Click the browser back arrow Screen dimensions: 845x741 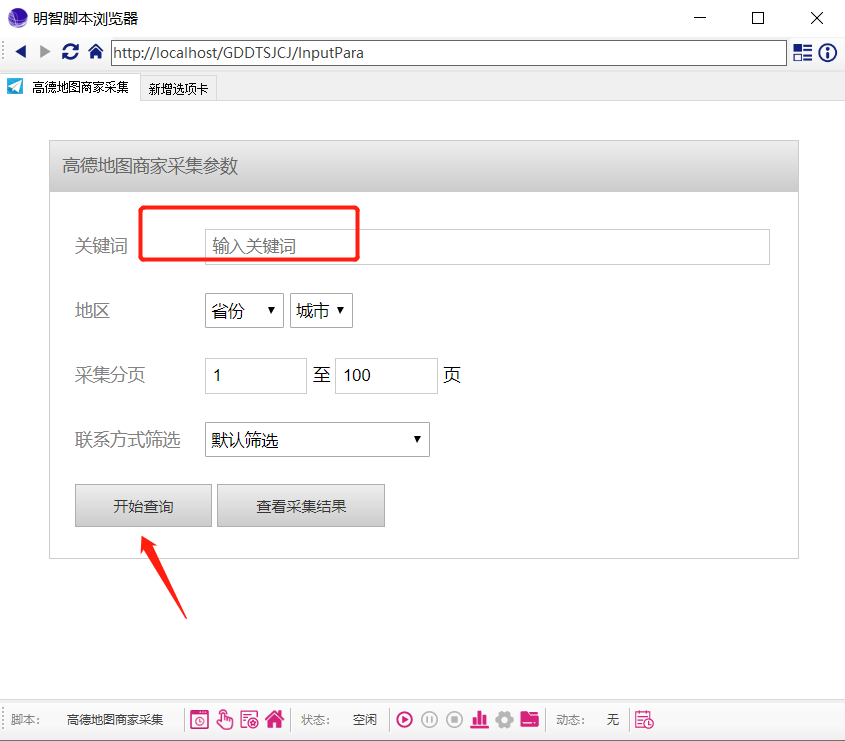pyautogui.click(x=21, y=52)
